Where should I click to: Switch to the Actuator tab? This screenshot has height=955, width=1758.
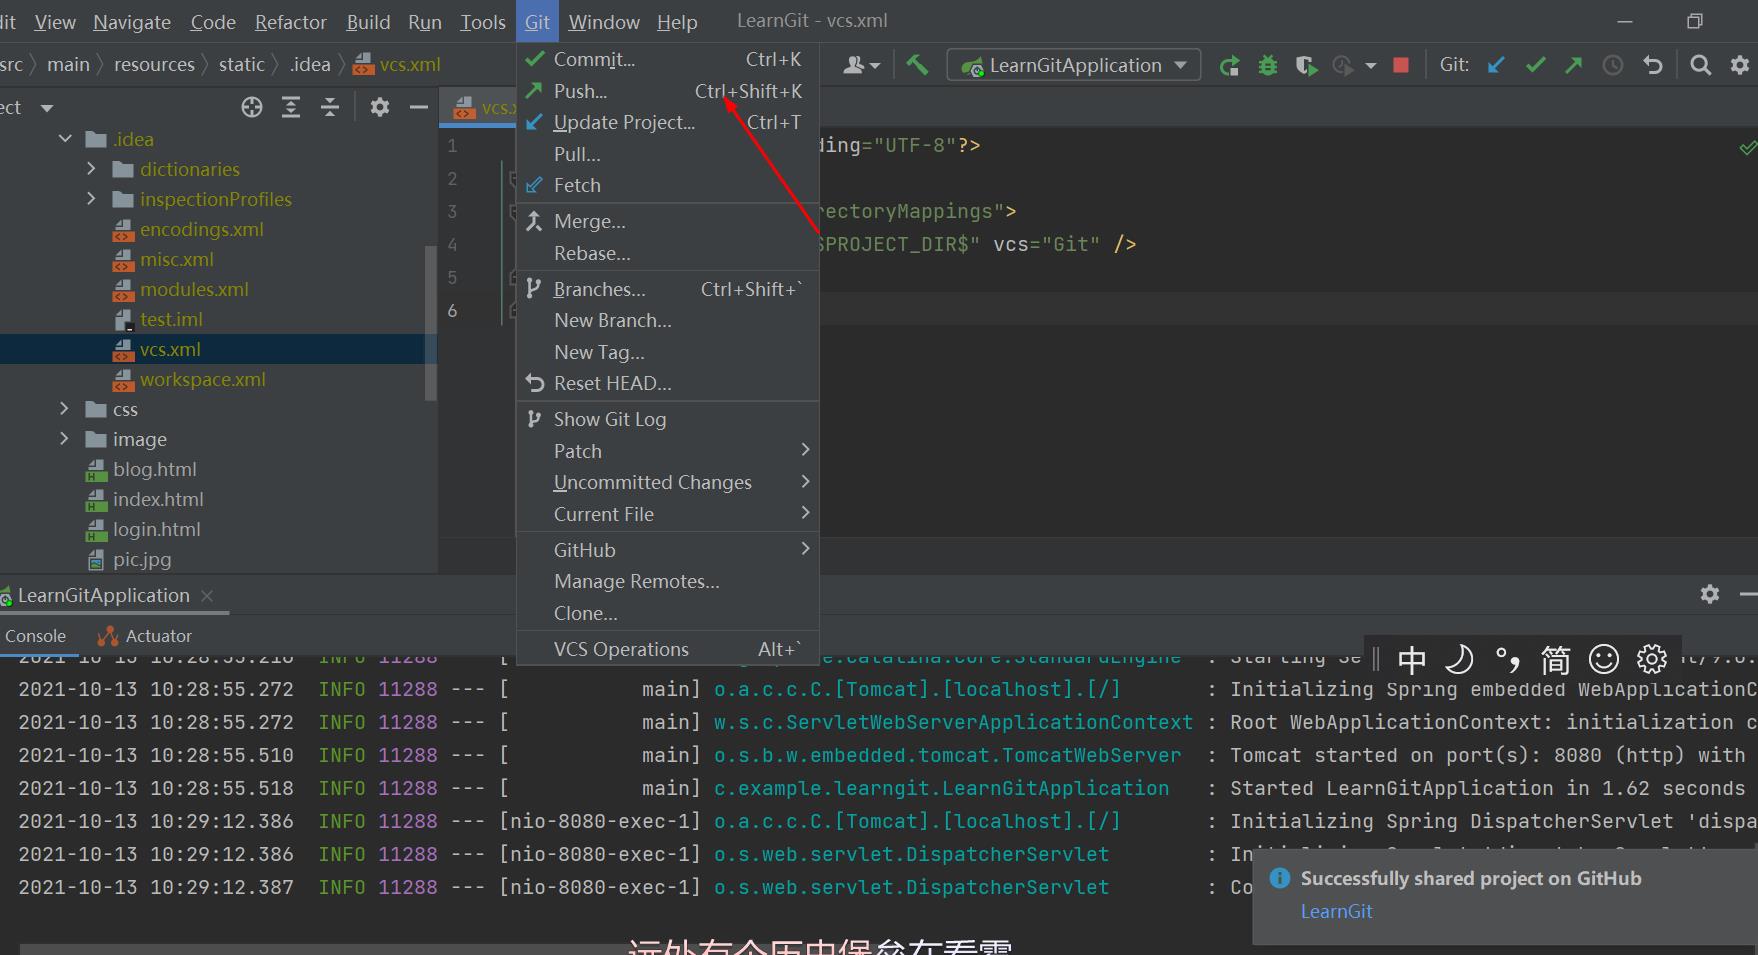coord(145,636)
